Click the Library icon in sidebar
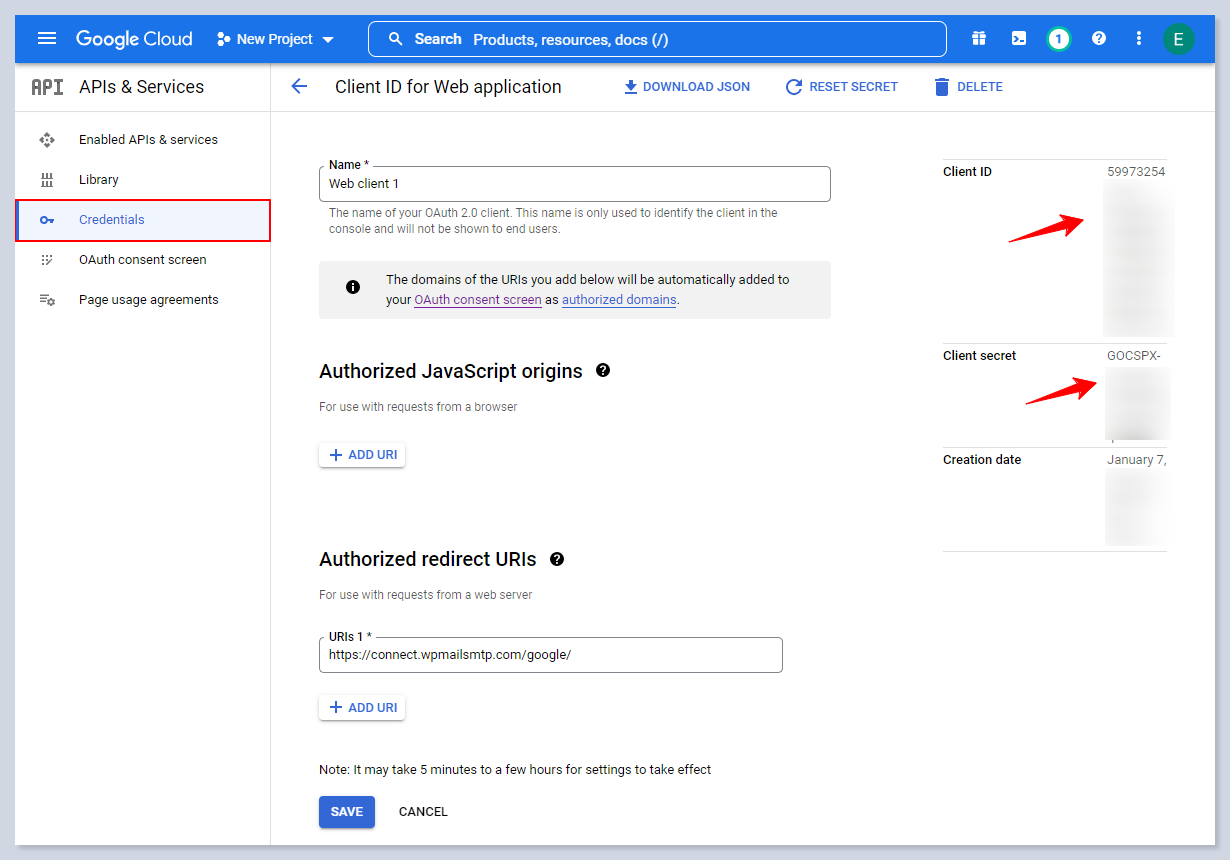 [47, 180]
